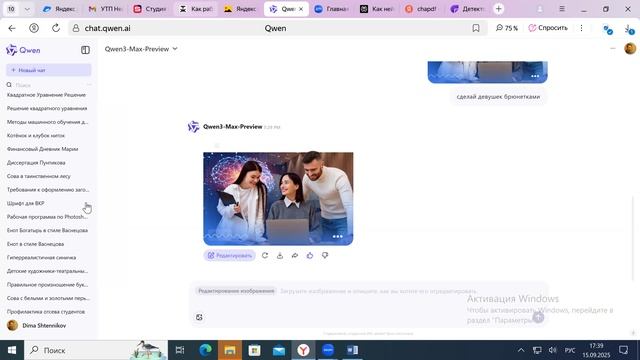Open Yandex Browser taskbar icon
The width and height of the screenshot is (640, 360).
(x=303, y=350)
